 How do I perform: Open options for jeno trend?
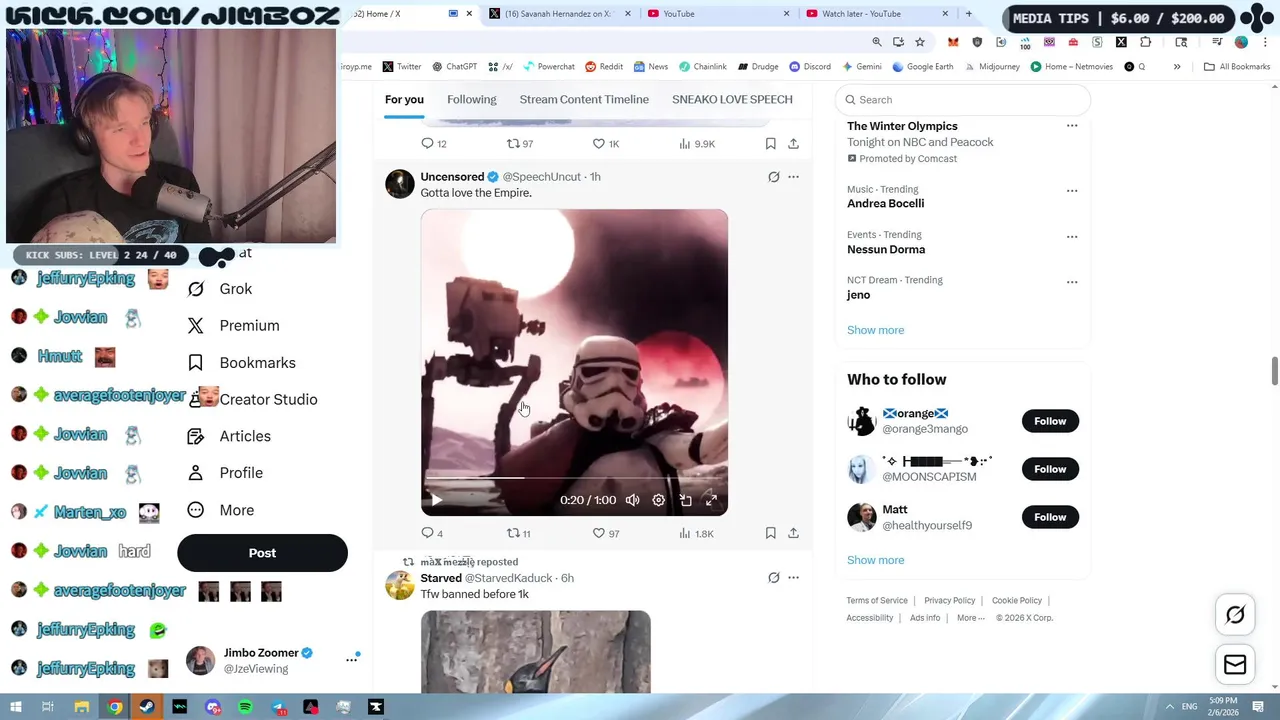tap(1072, 281)
